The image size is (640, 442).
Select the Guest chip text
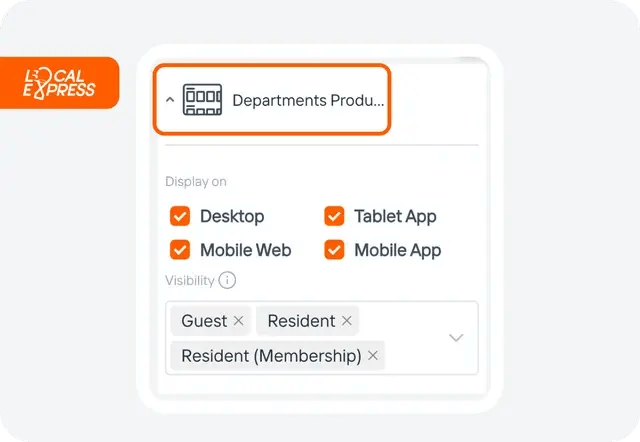click(204, 321)
